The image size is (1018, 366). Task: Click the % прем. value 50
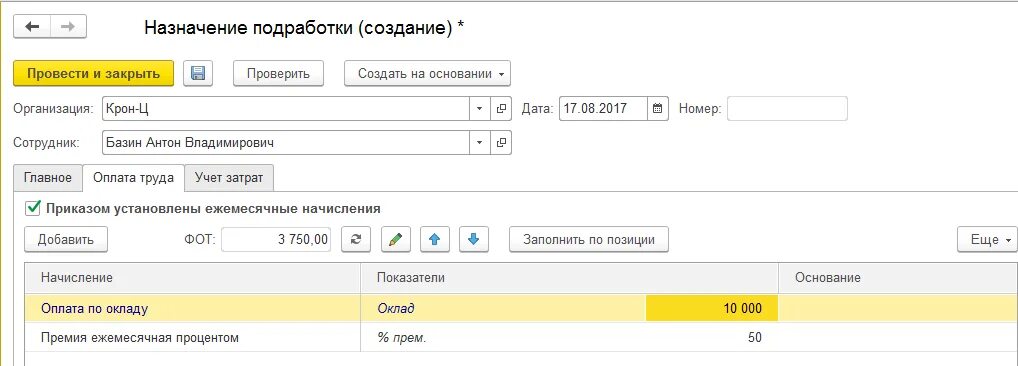[712, 337]
